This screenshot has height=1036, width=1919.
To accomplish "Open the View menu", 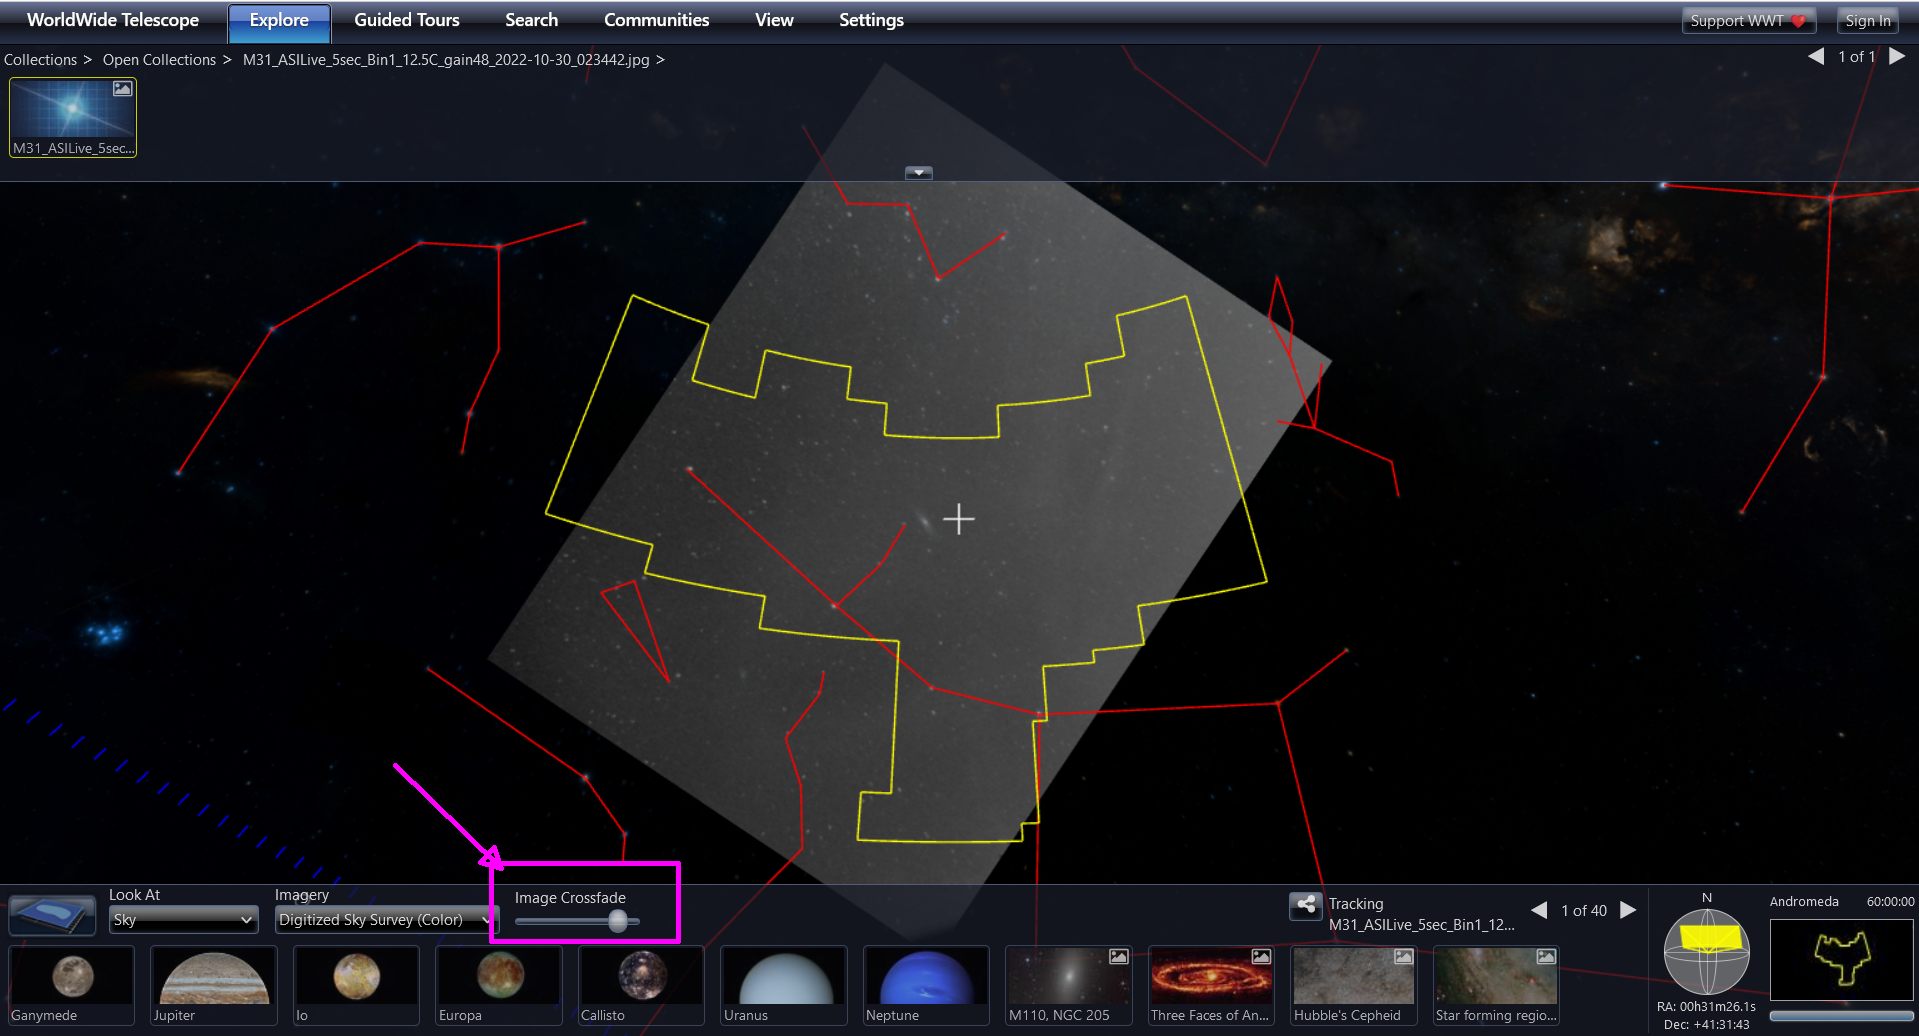I will pyautogui.click(x=774, y=20).
